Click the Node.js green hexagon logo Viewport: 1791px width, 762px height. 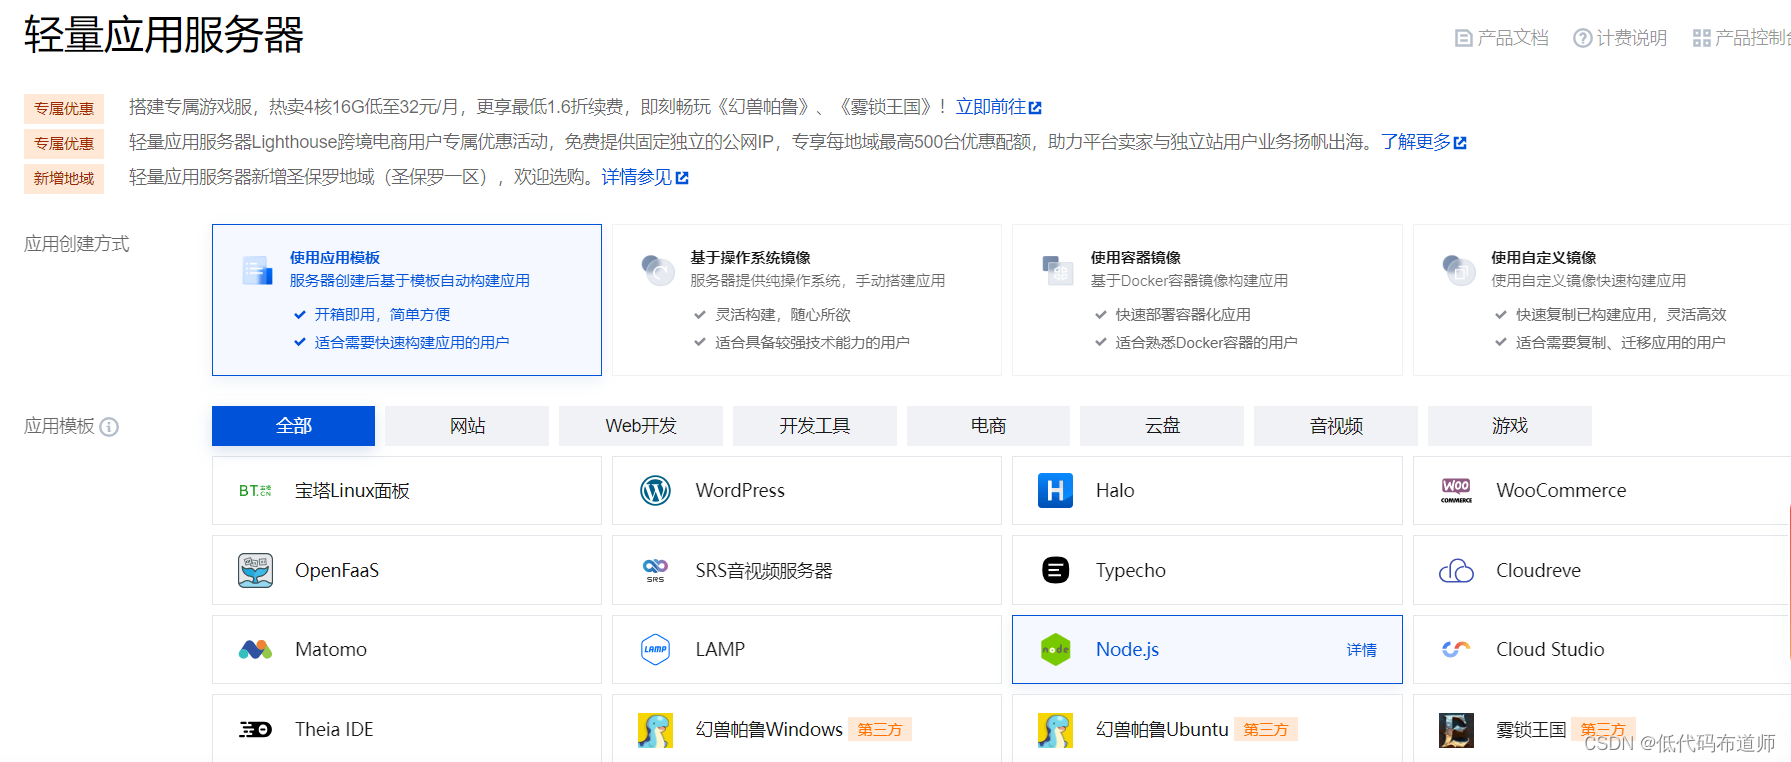[x=1055, y=650]
